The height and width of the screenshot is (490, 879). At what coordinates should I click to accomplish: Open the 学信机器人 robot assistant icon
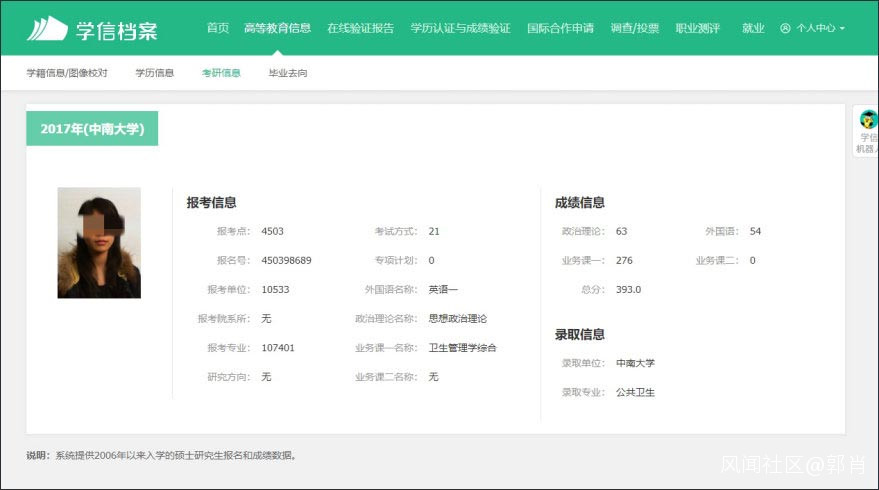pyautogui.click(x=868, y=119)
